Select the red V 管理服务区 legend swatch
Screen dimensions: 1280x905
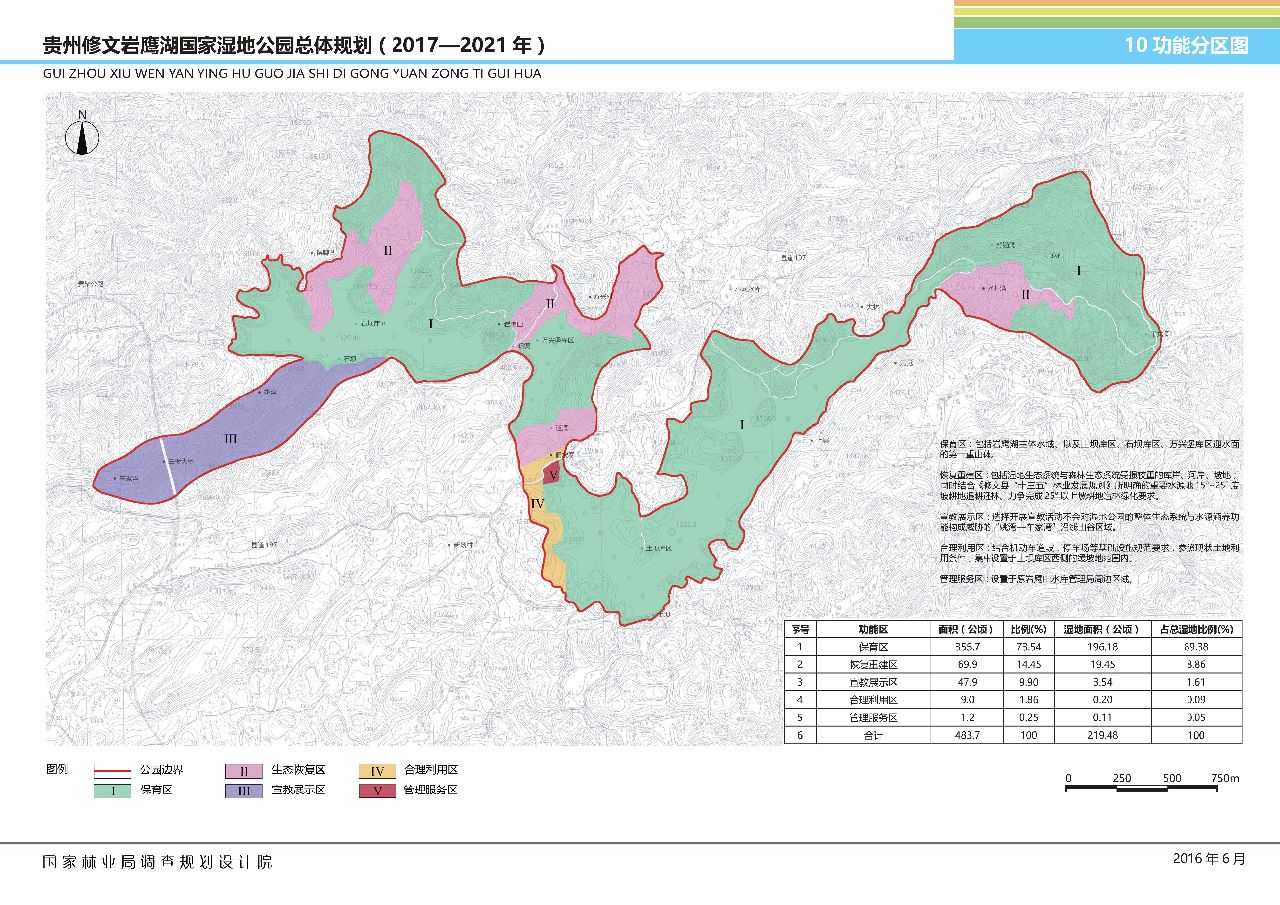click(x=376, y=790)
